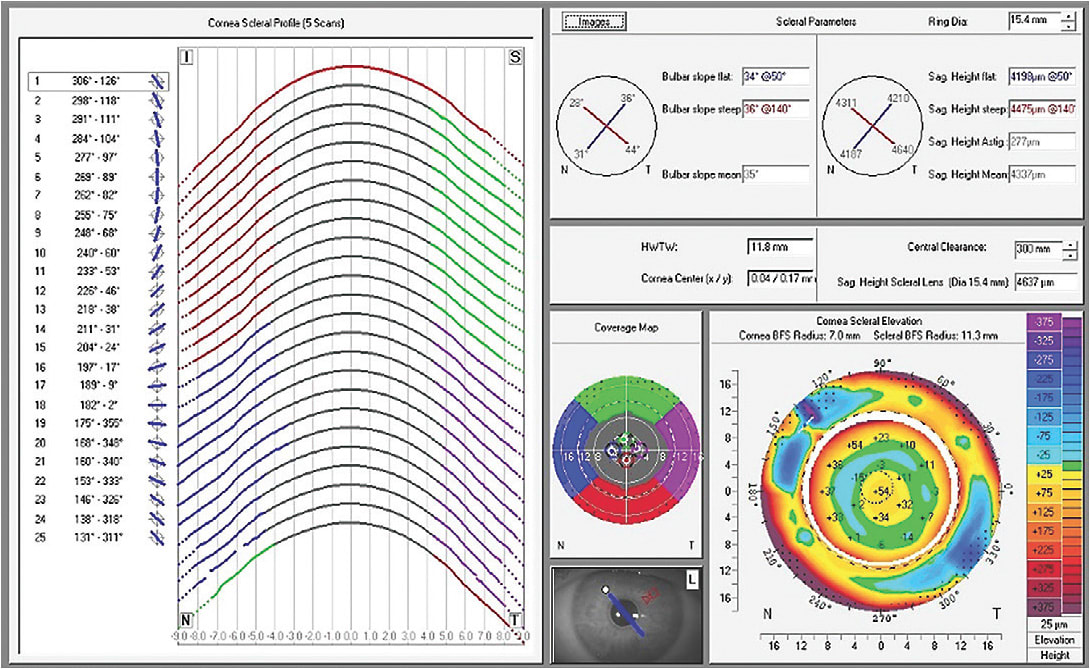Viewport: 1090px width, 669px height.
Task: Click the meridian icon for scan 197°-17°
Action: (158, 366)
